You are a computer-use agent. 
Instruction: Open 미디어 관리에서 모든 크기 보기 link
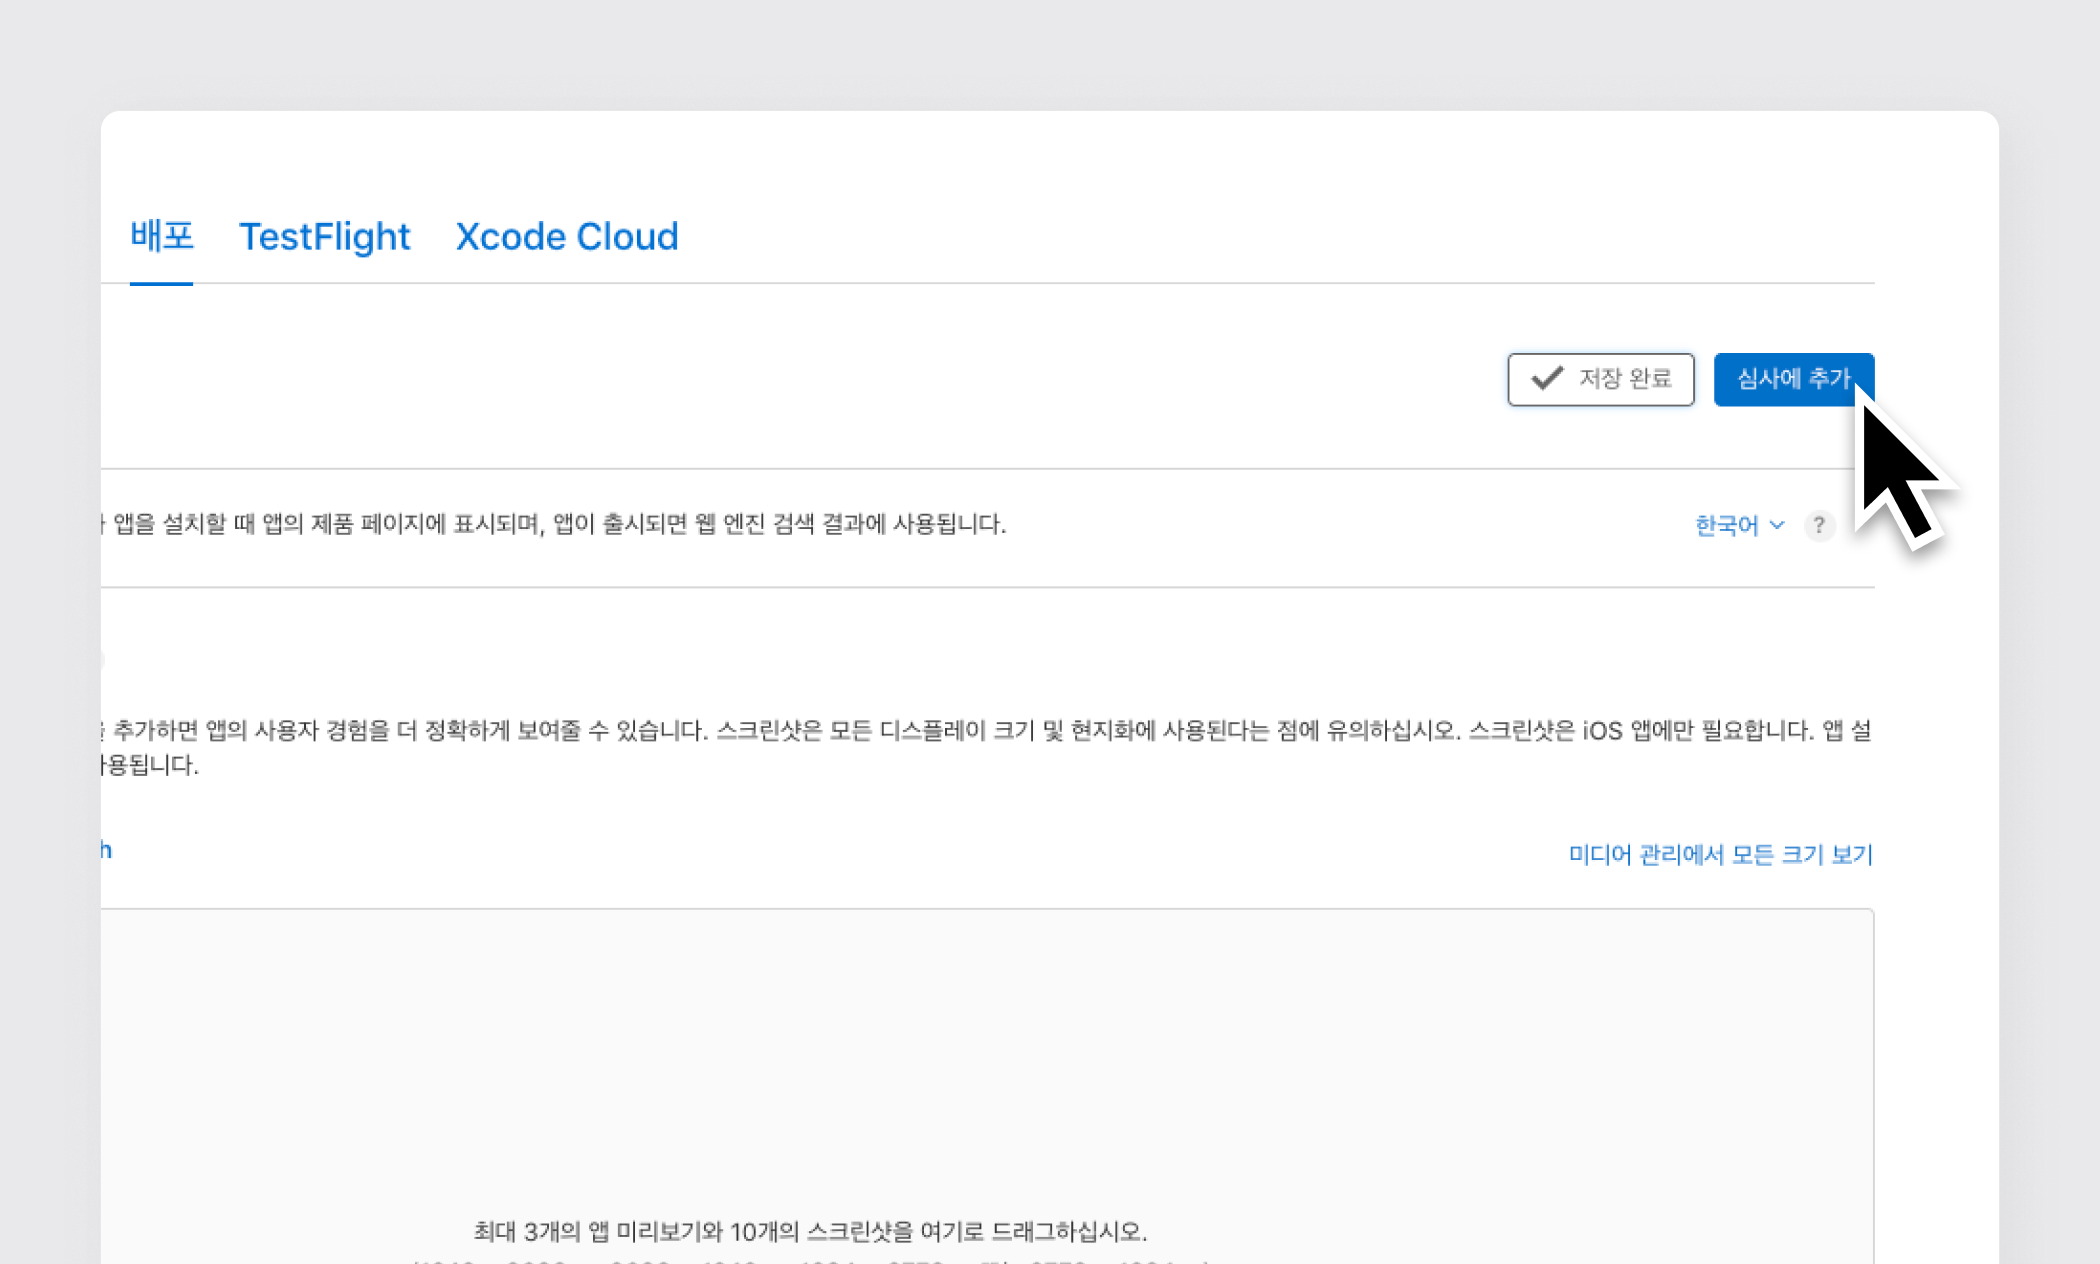pyautogui.click(x=1720, y=854)
